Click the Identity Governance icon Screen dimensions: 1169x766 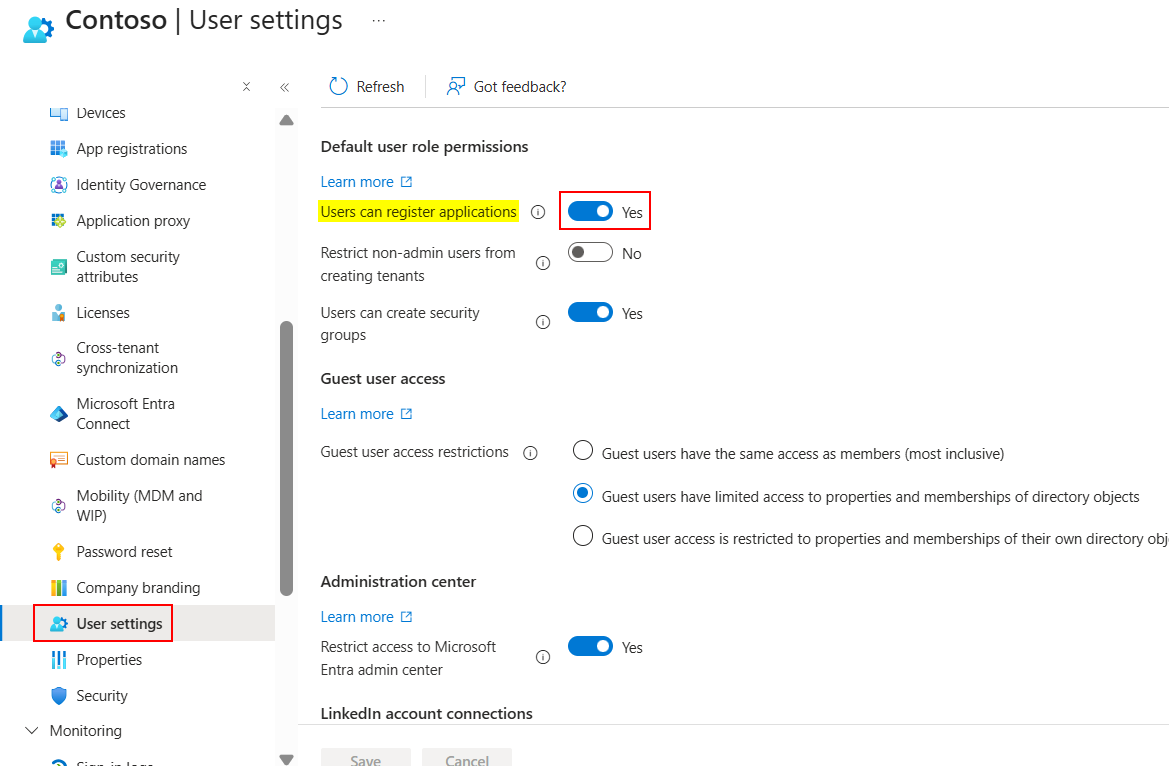(x=58, y=184)
